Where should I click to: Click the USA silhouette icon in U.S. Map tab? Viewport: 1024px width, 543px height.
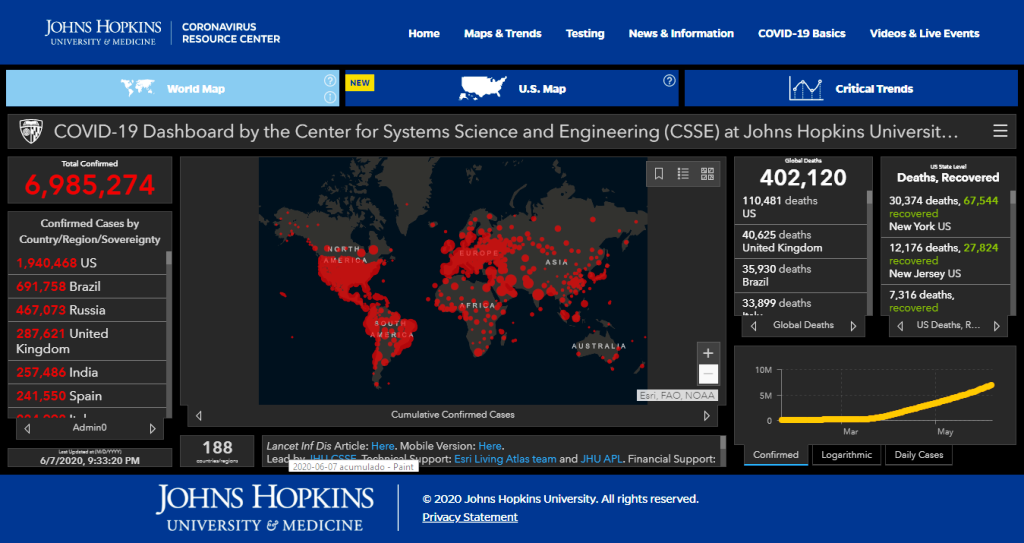click(x=483, y=88)
